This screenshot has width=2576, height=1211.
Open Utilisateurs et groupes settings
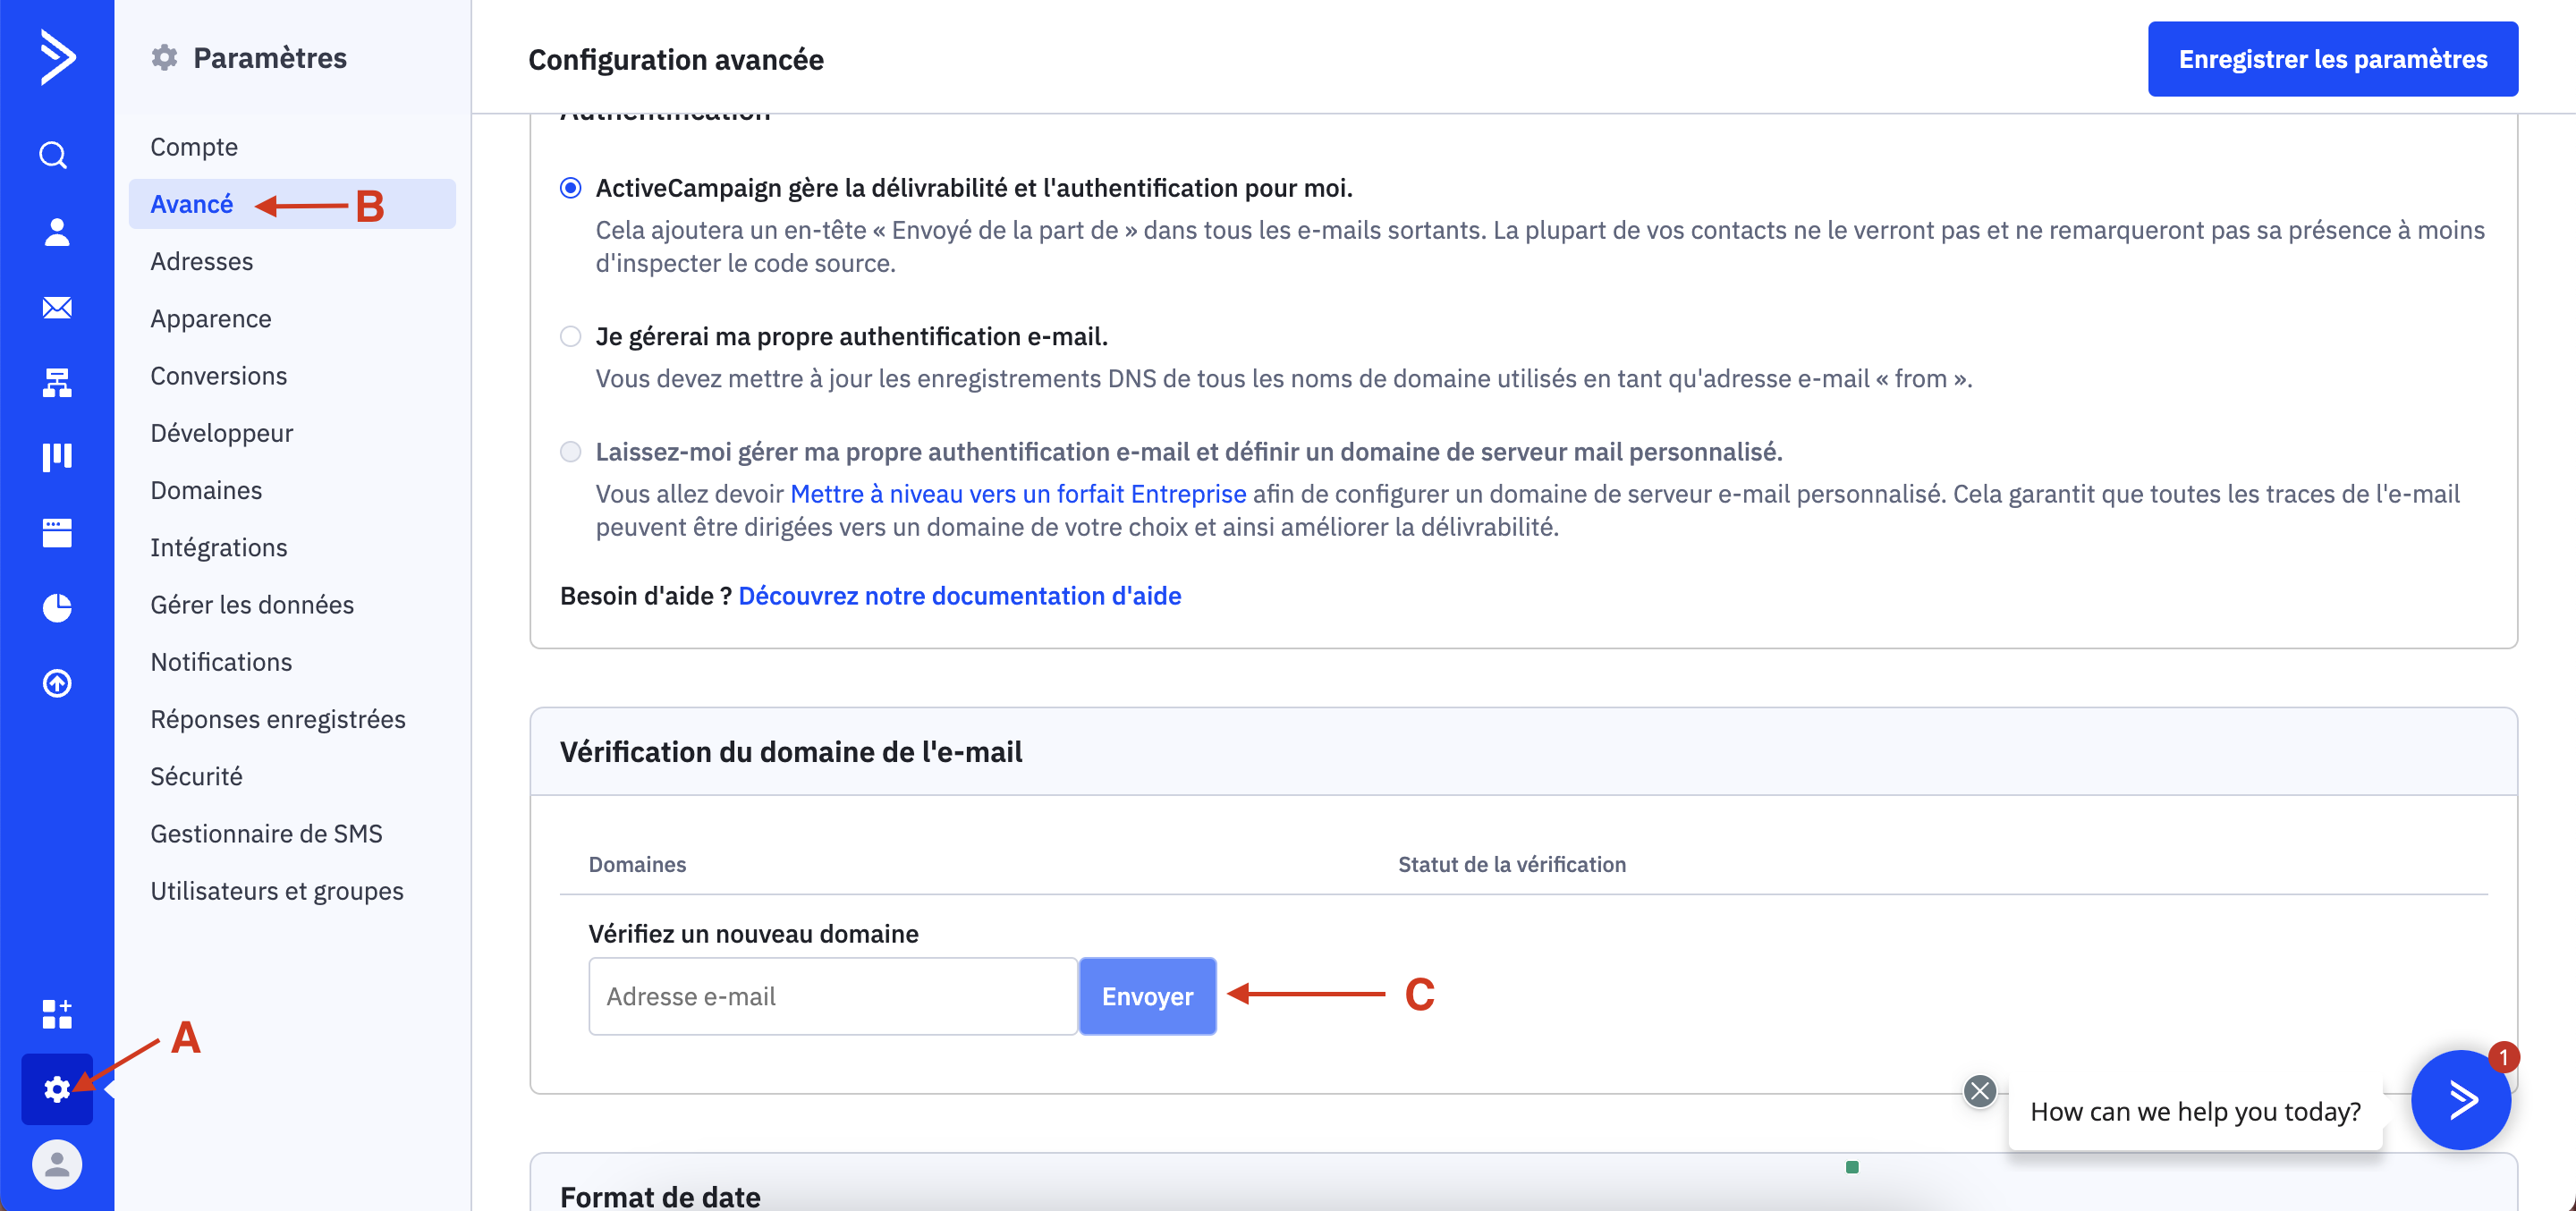pos(277,890)
